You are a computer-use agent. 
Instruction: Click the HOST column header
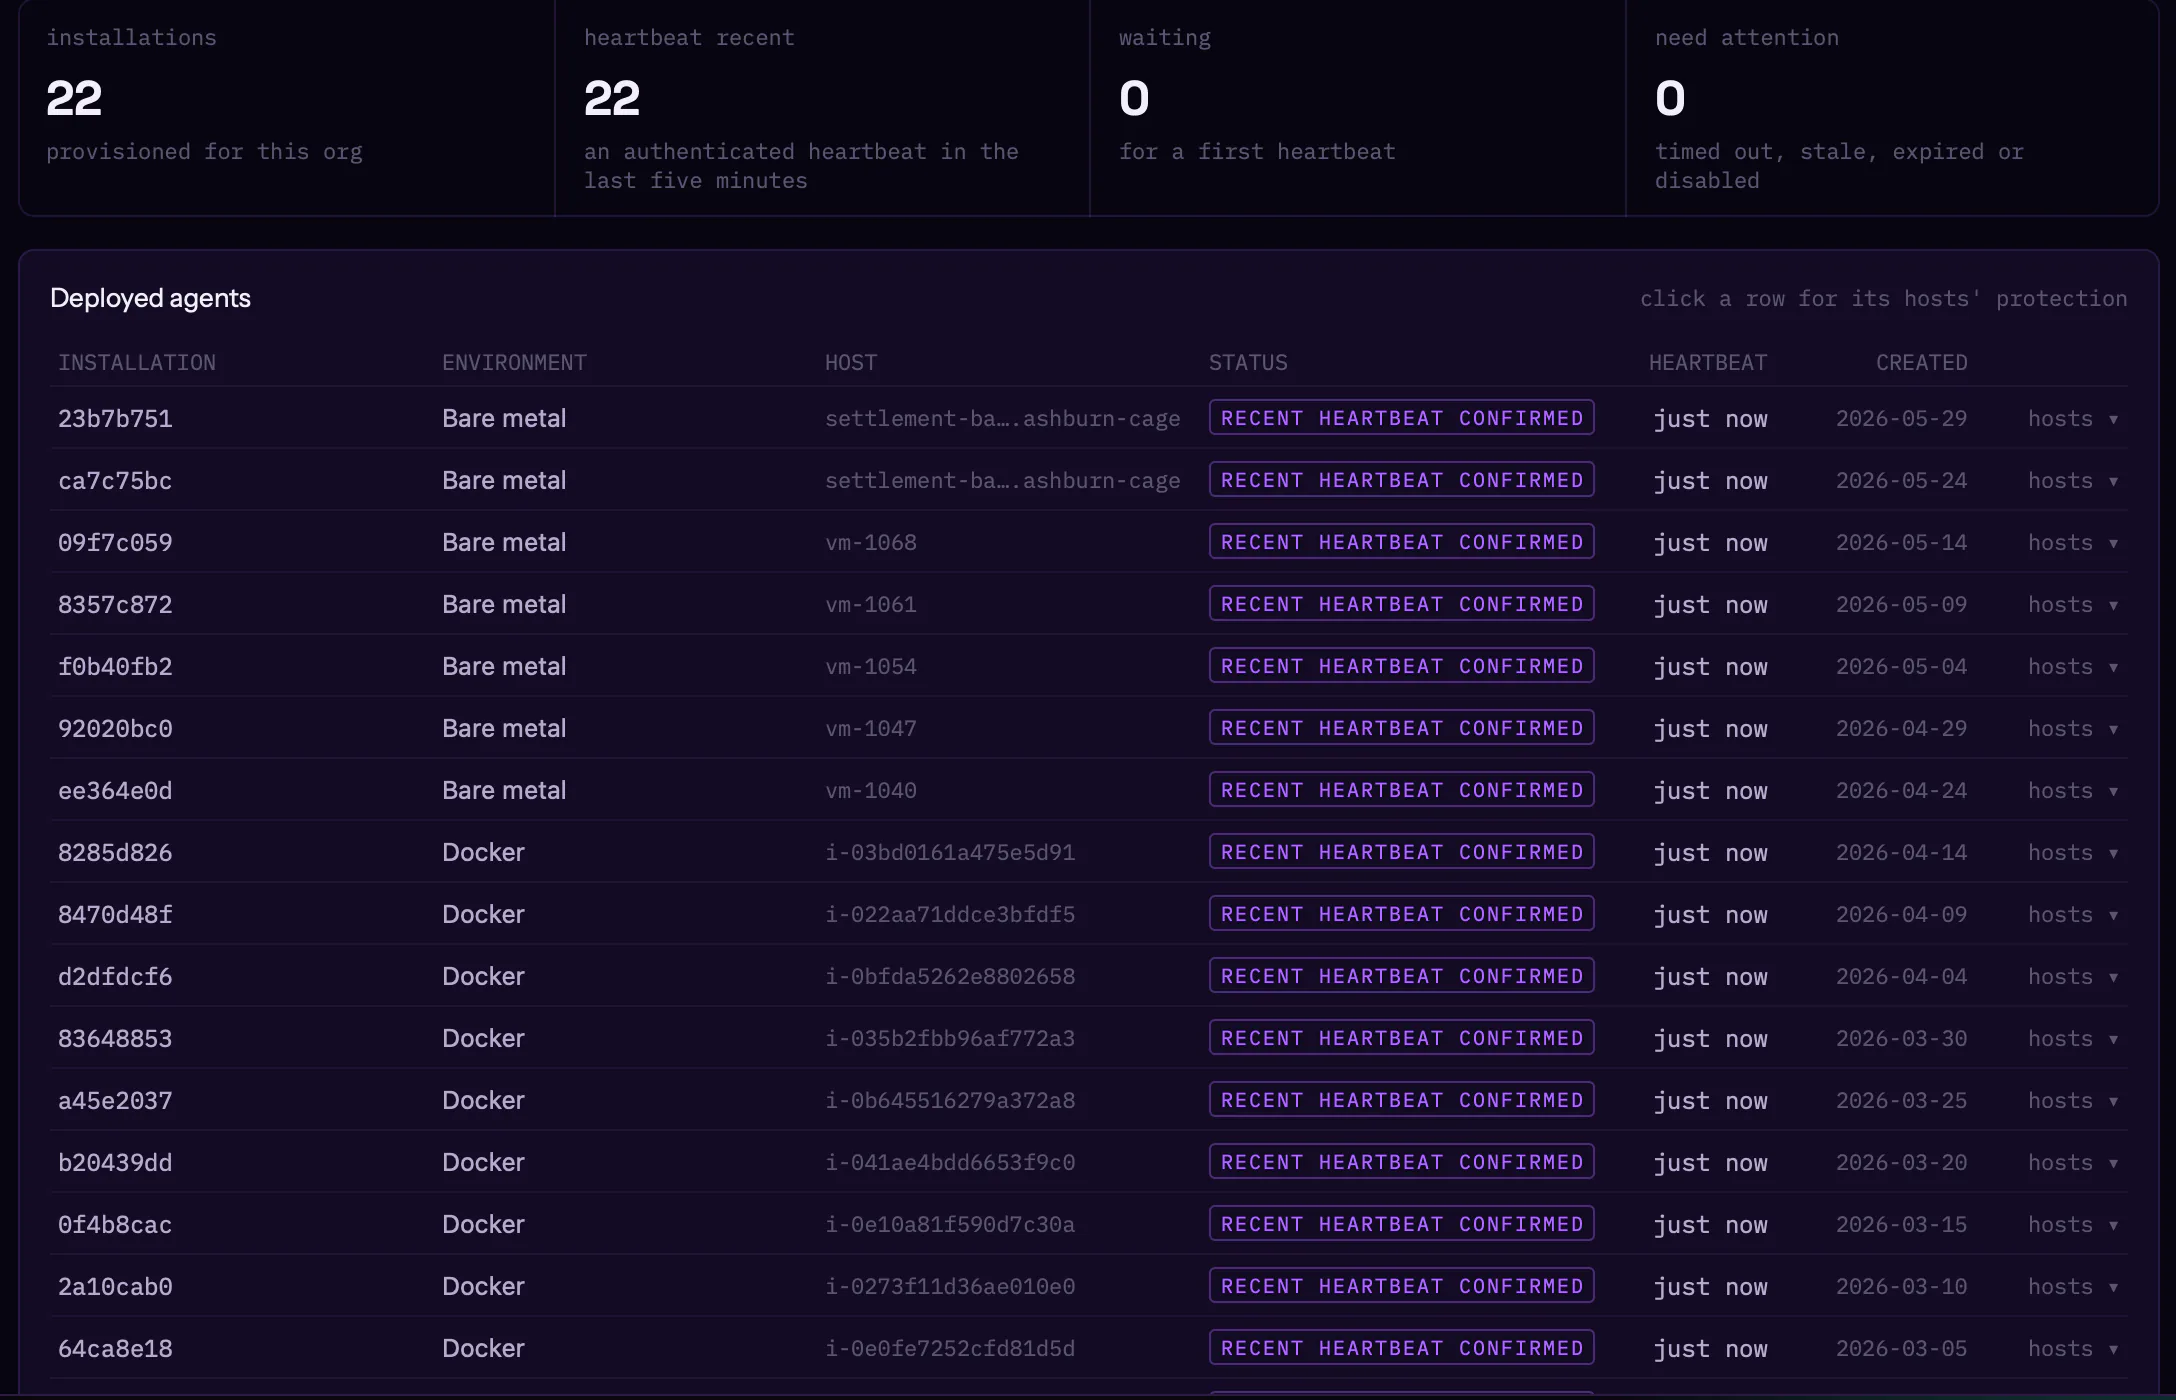(x=851, y=363)
